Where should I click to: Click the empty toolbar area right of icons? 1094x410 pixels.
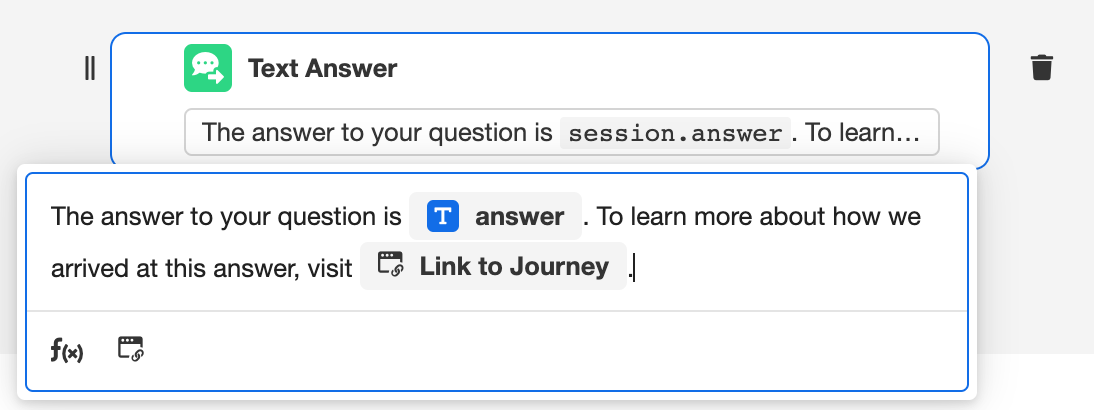click(550, 350)
